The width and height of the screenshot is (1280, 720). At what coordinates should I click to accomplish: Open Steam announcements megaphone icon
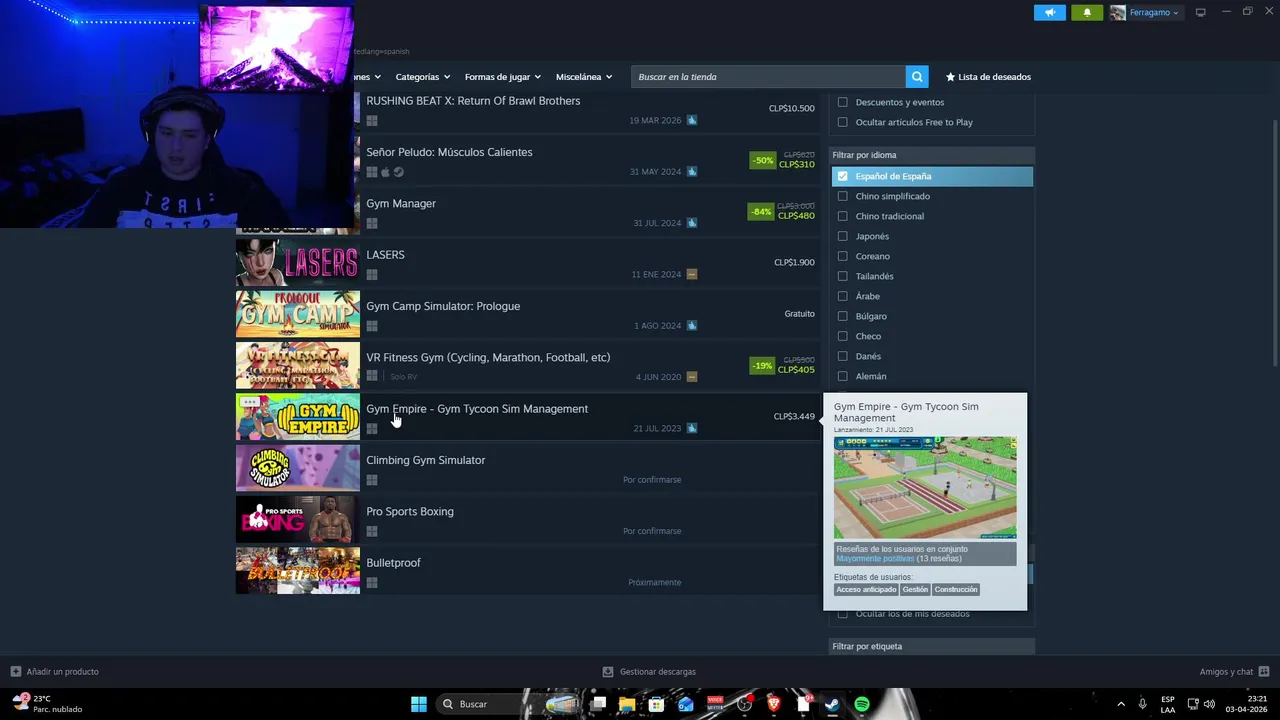(1049, 13)
